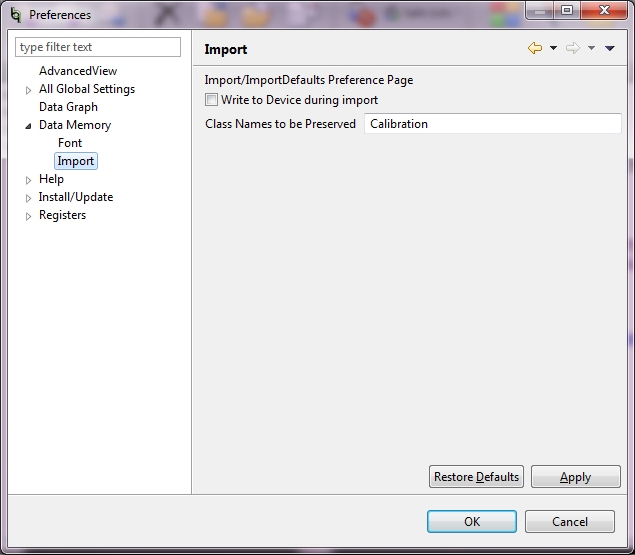The image size is (635, 555).
Task: Click the Restore Defaults button
Action: [x=476, y=476]
